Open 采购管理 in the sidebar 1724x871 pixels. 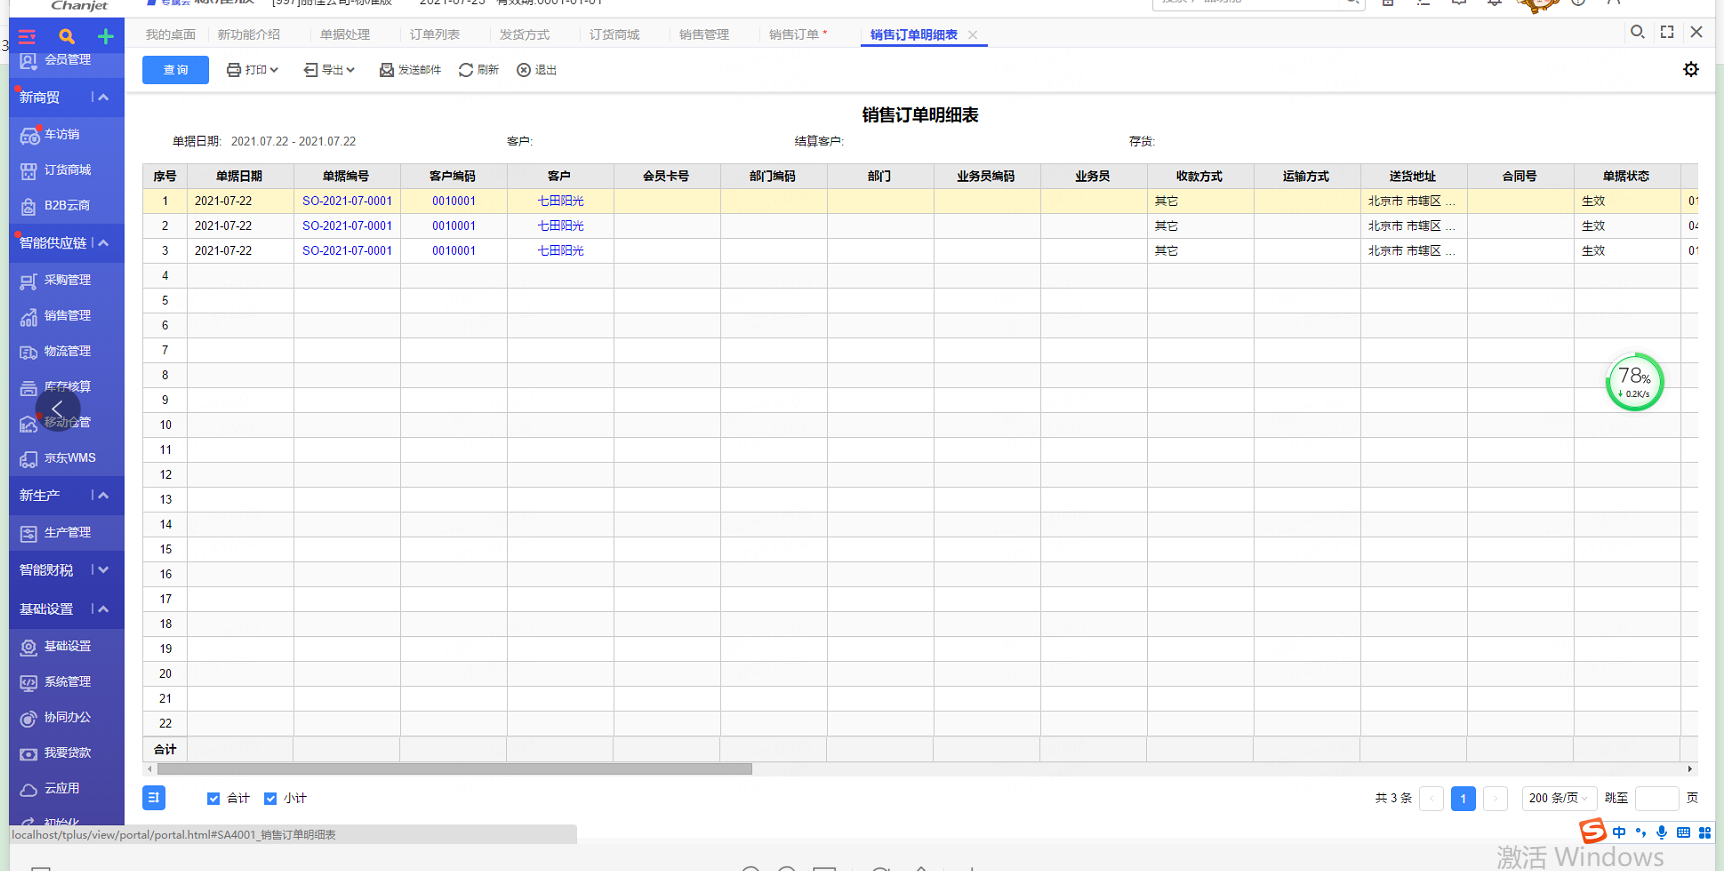(x=67, y=280)
